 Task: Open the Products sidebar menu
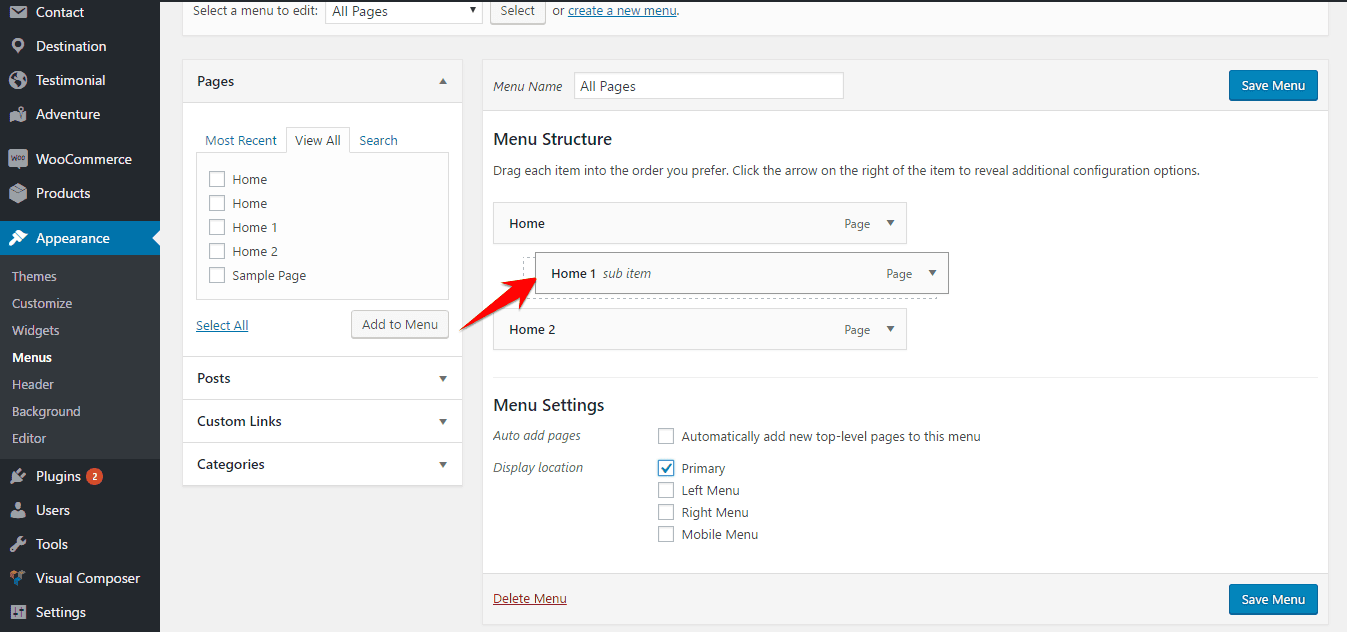(x=60, y=193)
